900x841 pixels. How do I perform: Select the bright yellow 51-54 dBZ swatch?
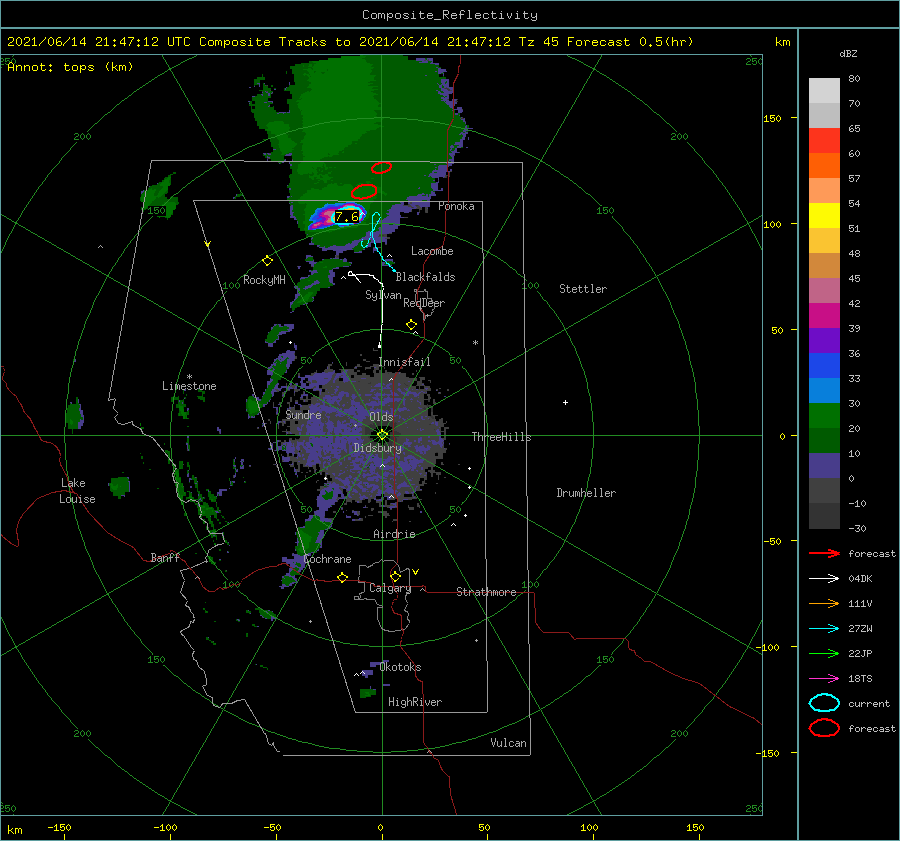(x=824, y=215)
